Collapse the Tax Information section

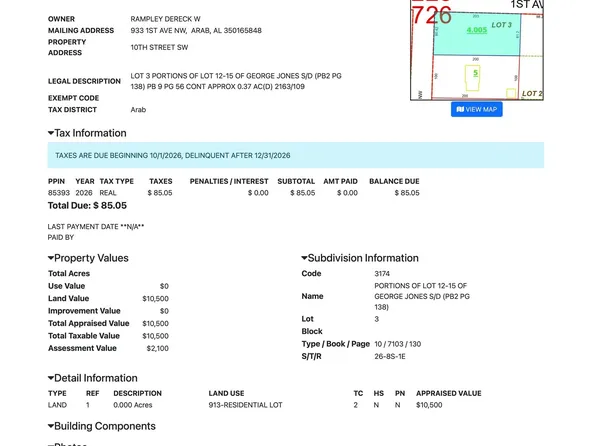click(x=87, y=133)
